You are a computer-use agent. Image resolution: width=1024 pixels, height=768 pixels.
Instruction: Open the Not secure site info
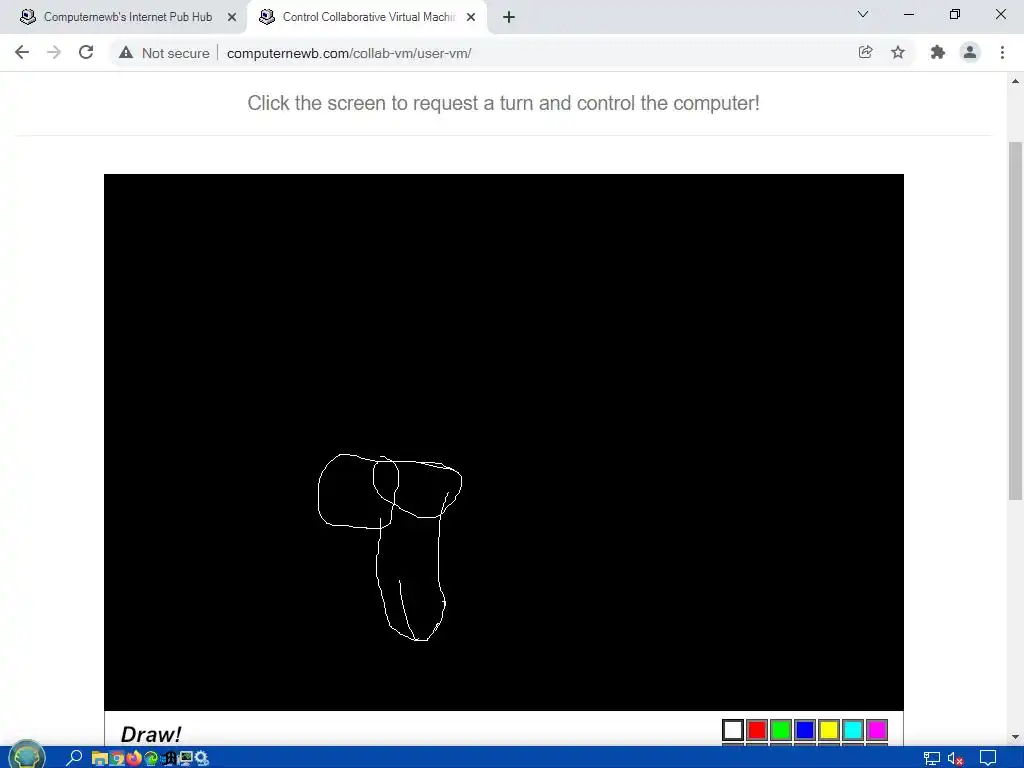point(164,53)
